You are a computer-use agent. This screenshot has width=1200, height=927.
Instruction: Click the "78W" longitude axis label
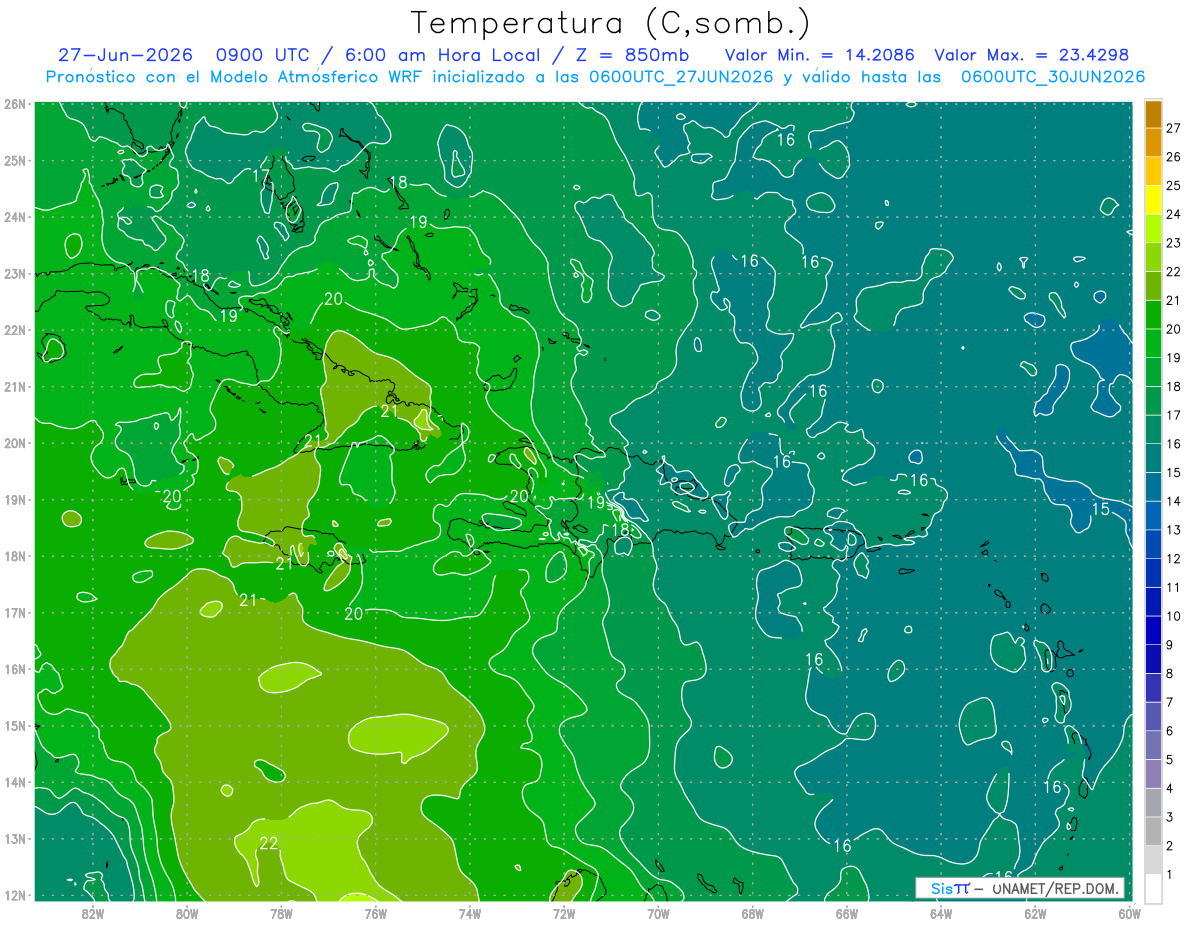point(281,913)
